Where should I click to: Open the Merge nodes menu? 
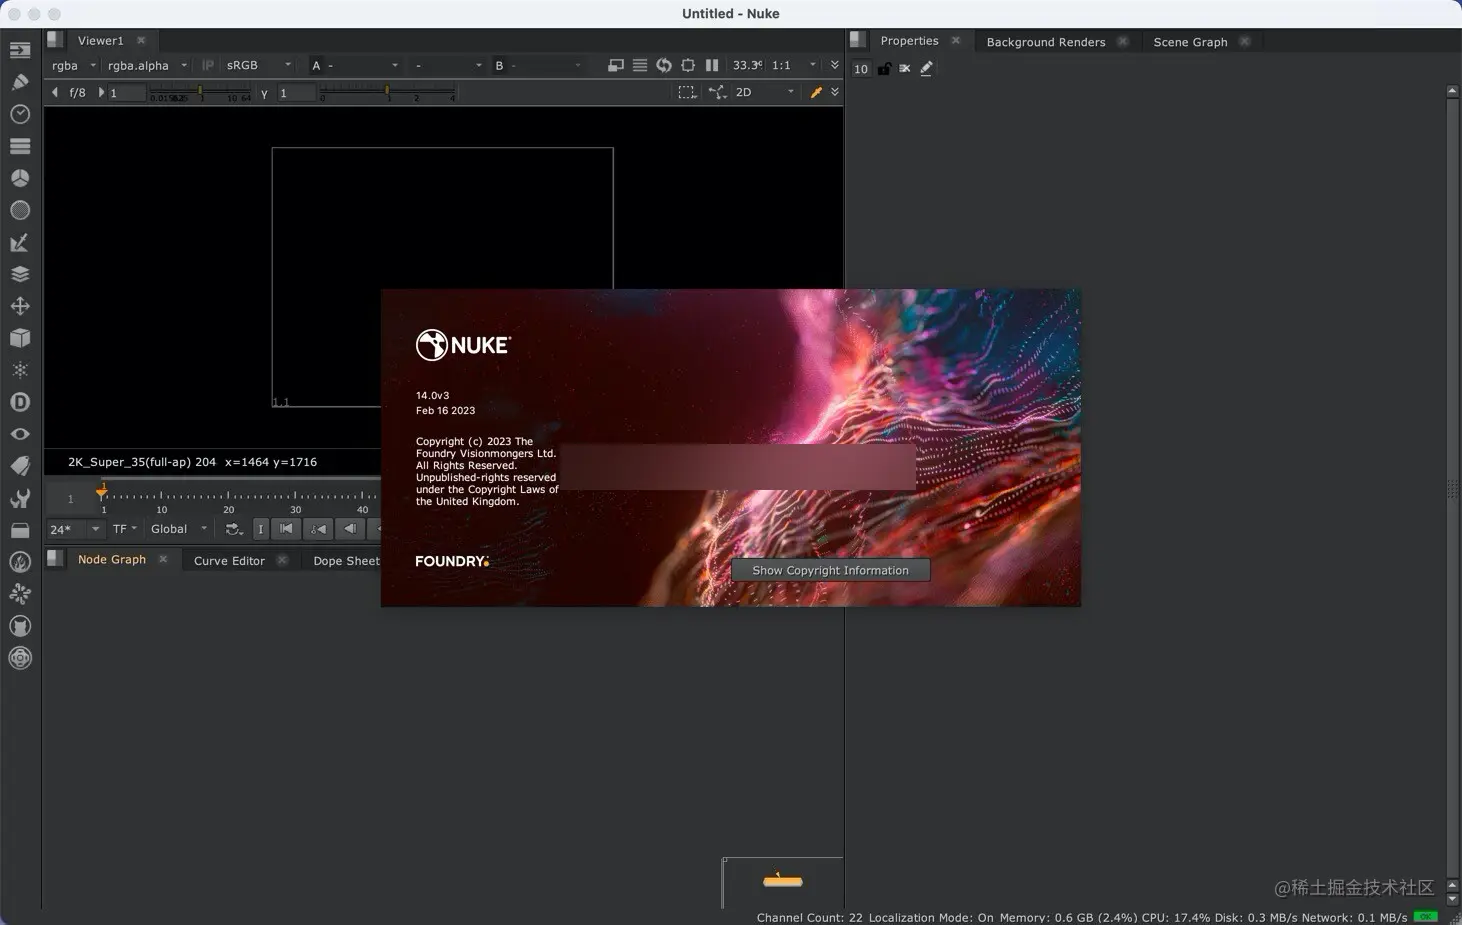tap(20, 274)
